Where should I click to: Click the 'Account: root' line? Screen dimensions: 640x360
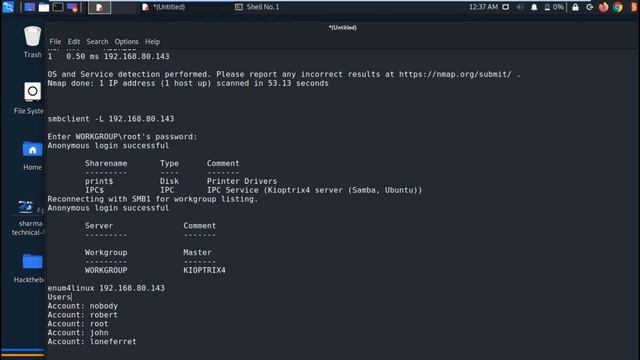tap(78, 324)
